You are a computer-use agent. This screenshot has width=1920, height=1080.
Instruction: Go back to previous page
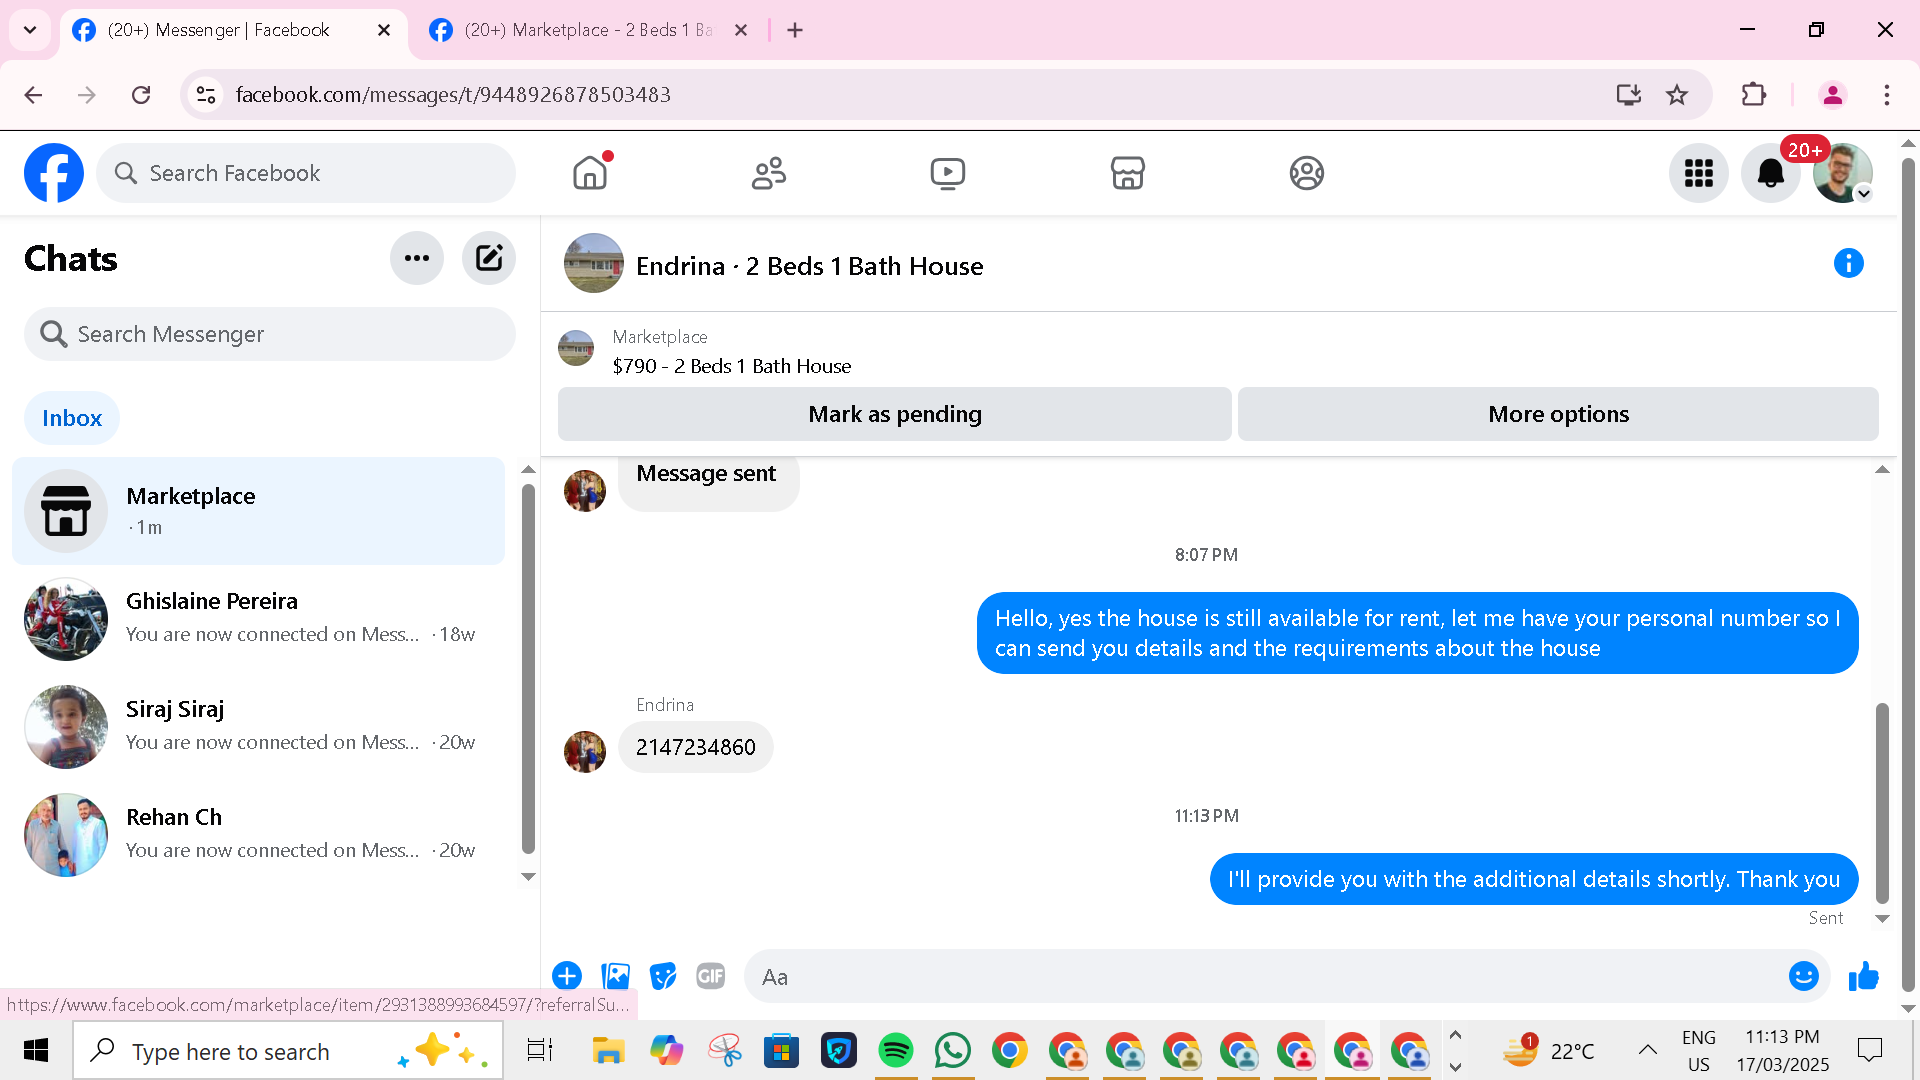tap(33, 95)
